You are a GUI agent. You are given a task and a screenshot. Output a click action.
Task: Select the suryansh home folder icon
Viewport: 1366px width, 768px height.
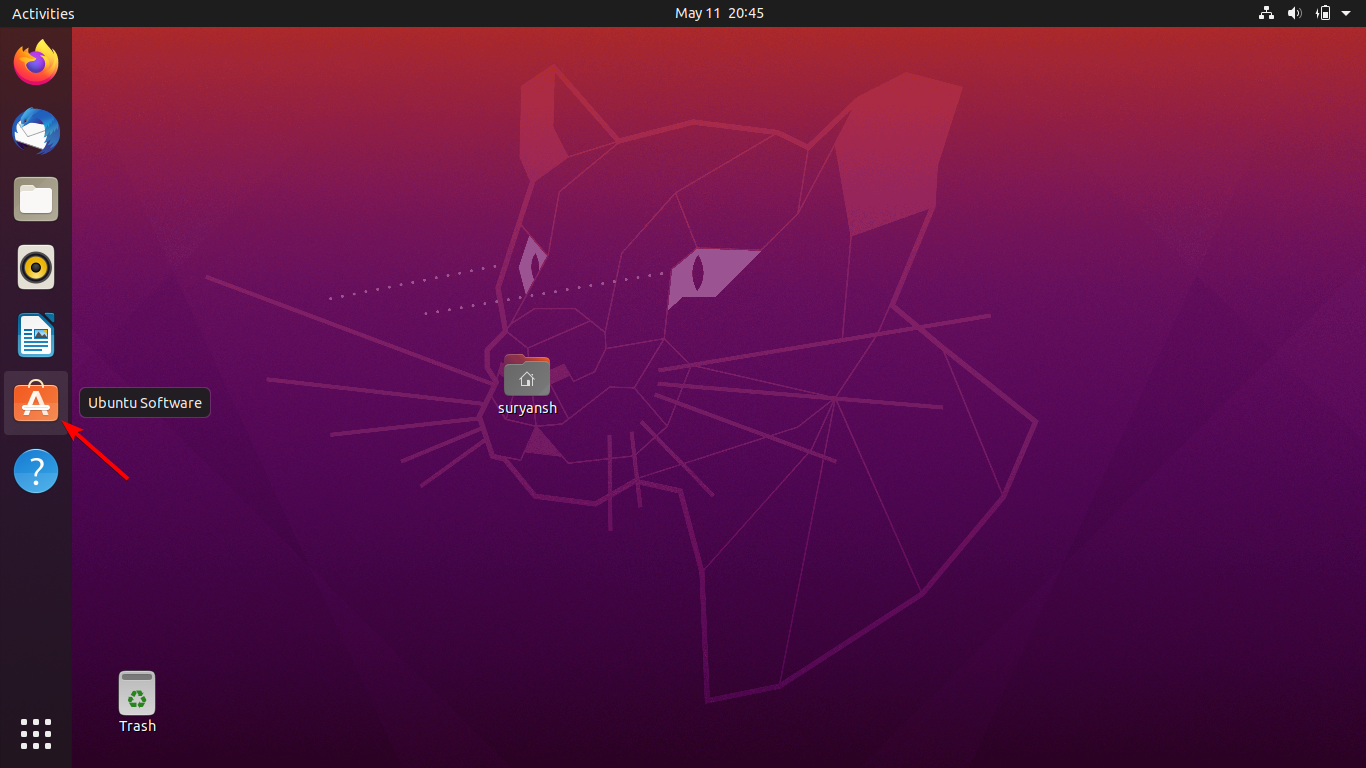(527, 376)
